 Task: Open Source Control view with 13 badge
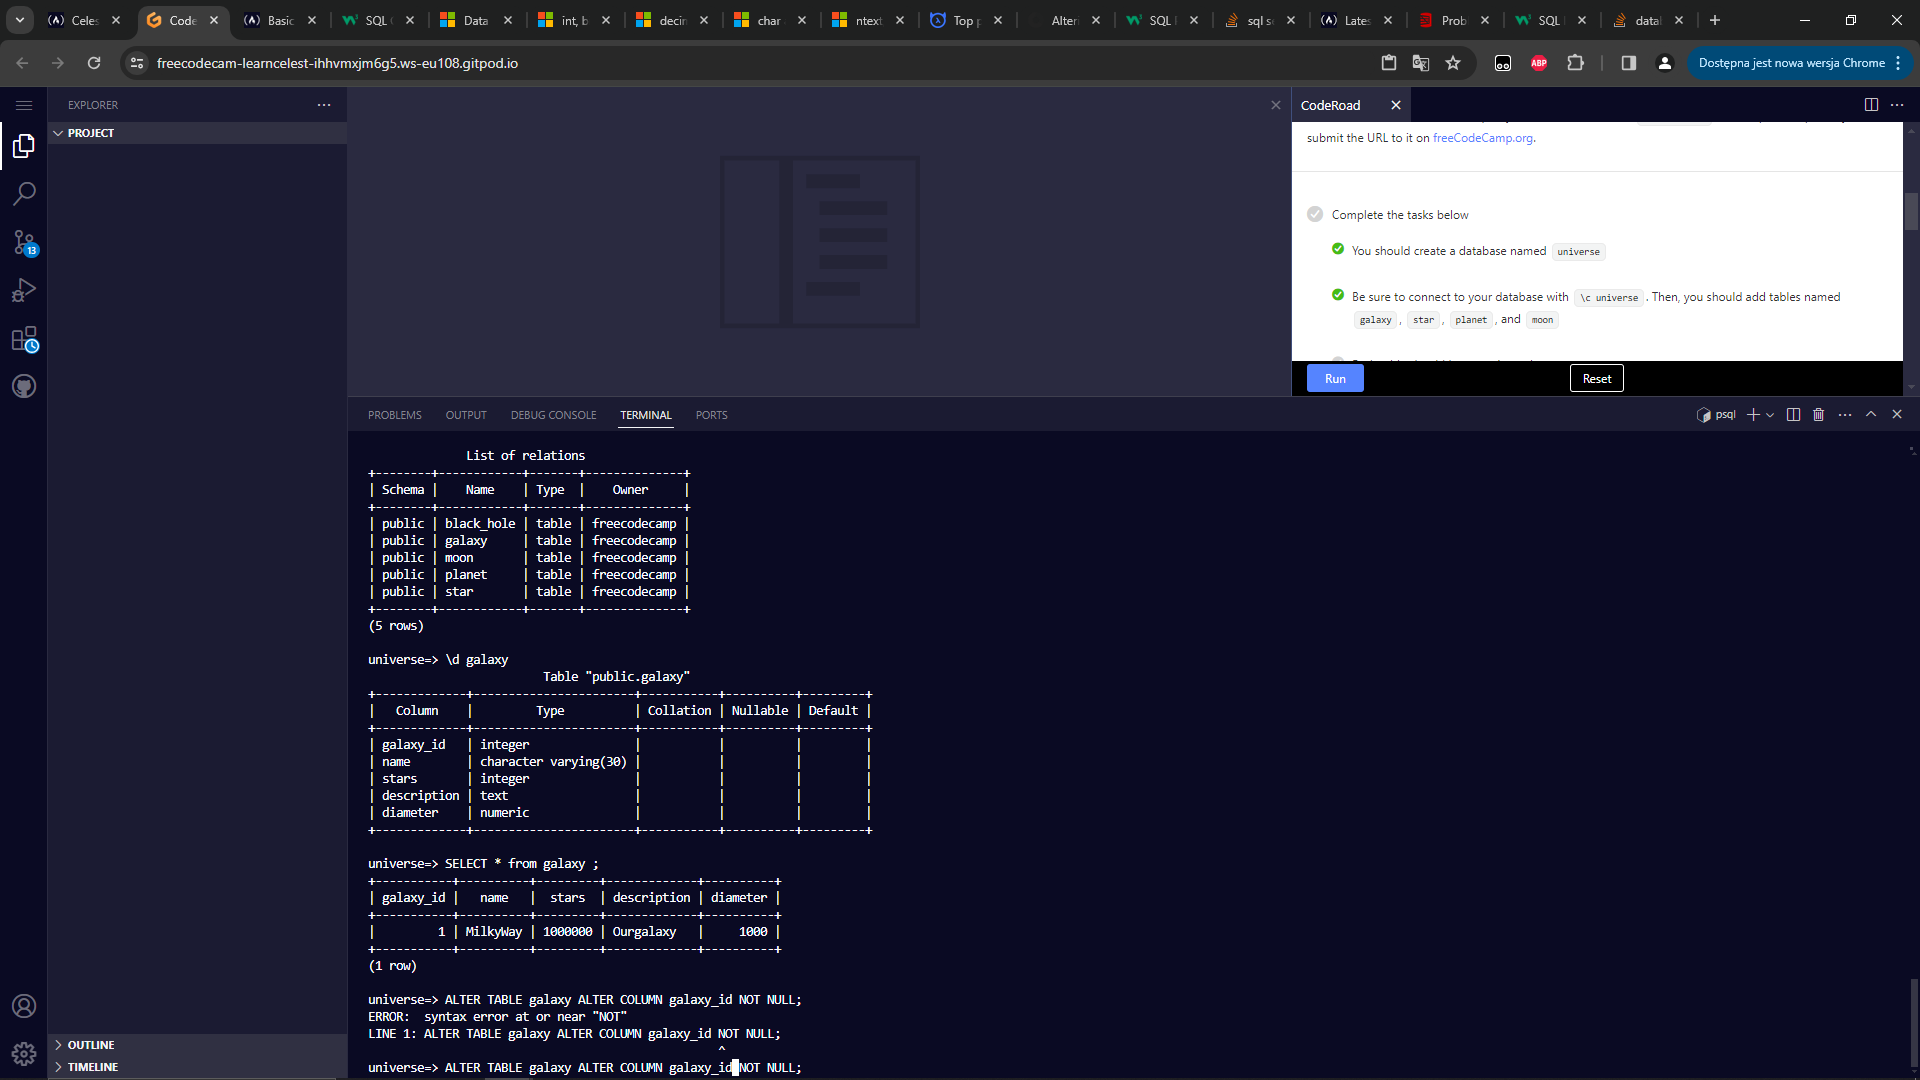point(24,242)
